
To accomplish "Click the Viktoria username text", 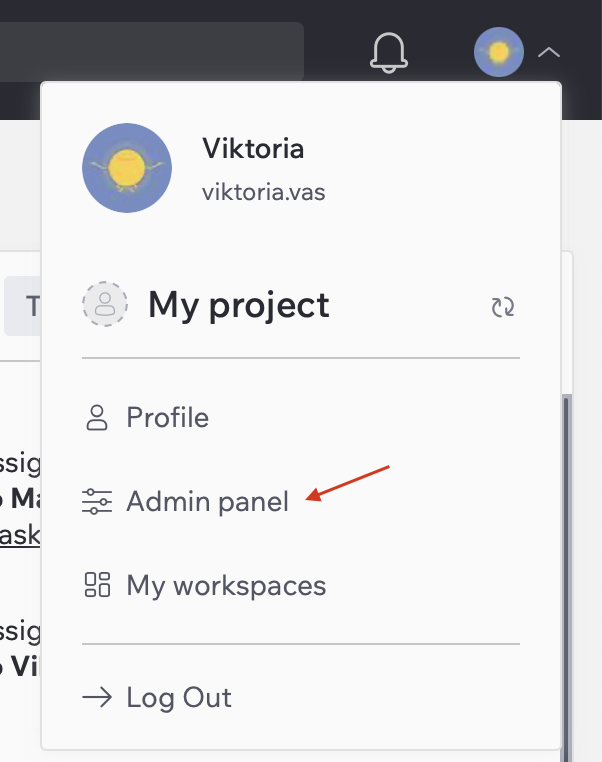I will click(253, 148).
